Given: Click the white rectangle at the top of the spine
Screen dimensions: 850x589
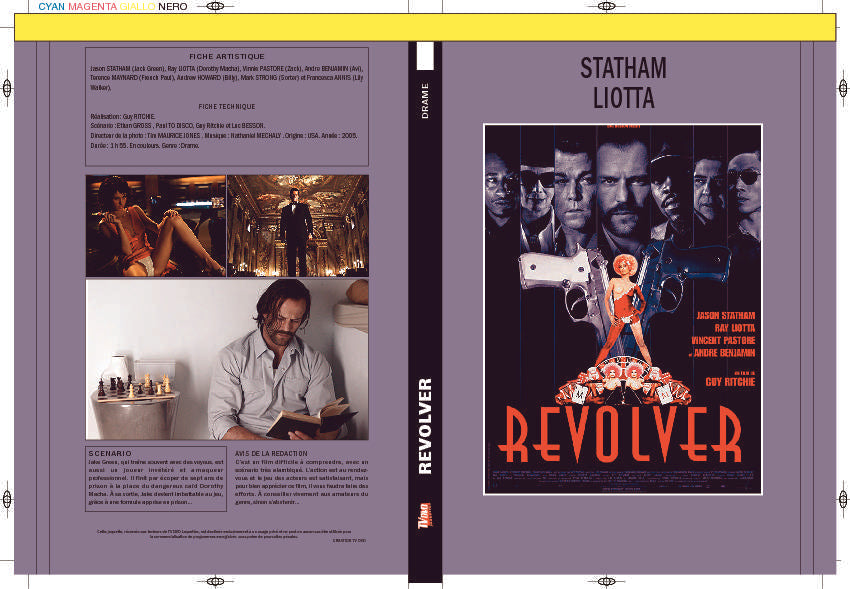Looking at the screenshot, I should coord(425,56).
